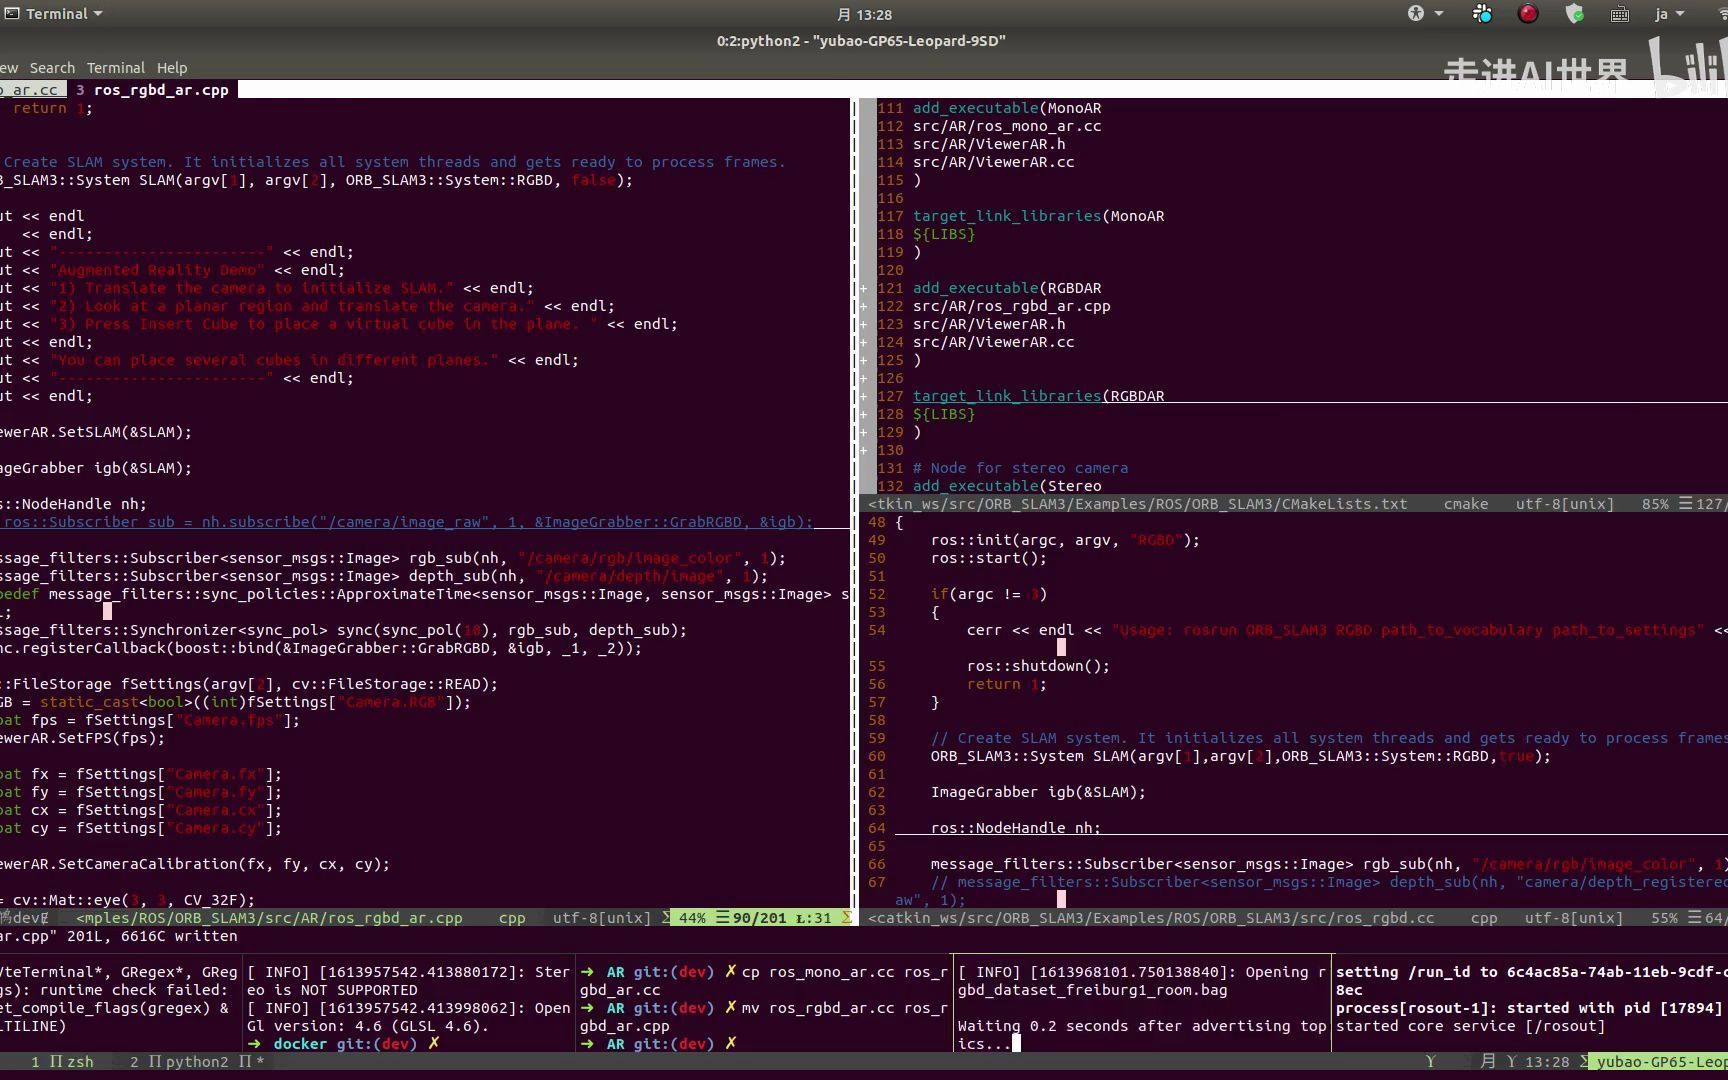Click the '85%' indicator in CMakeLists status line
Screen dimensions: 1728x1080
coord(1655,504)
